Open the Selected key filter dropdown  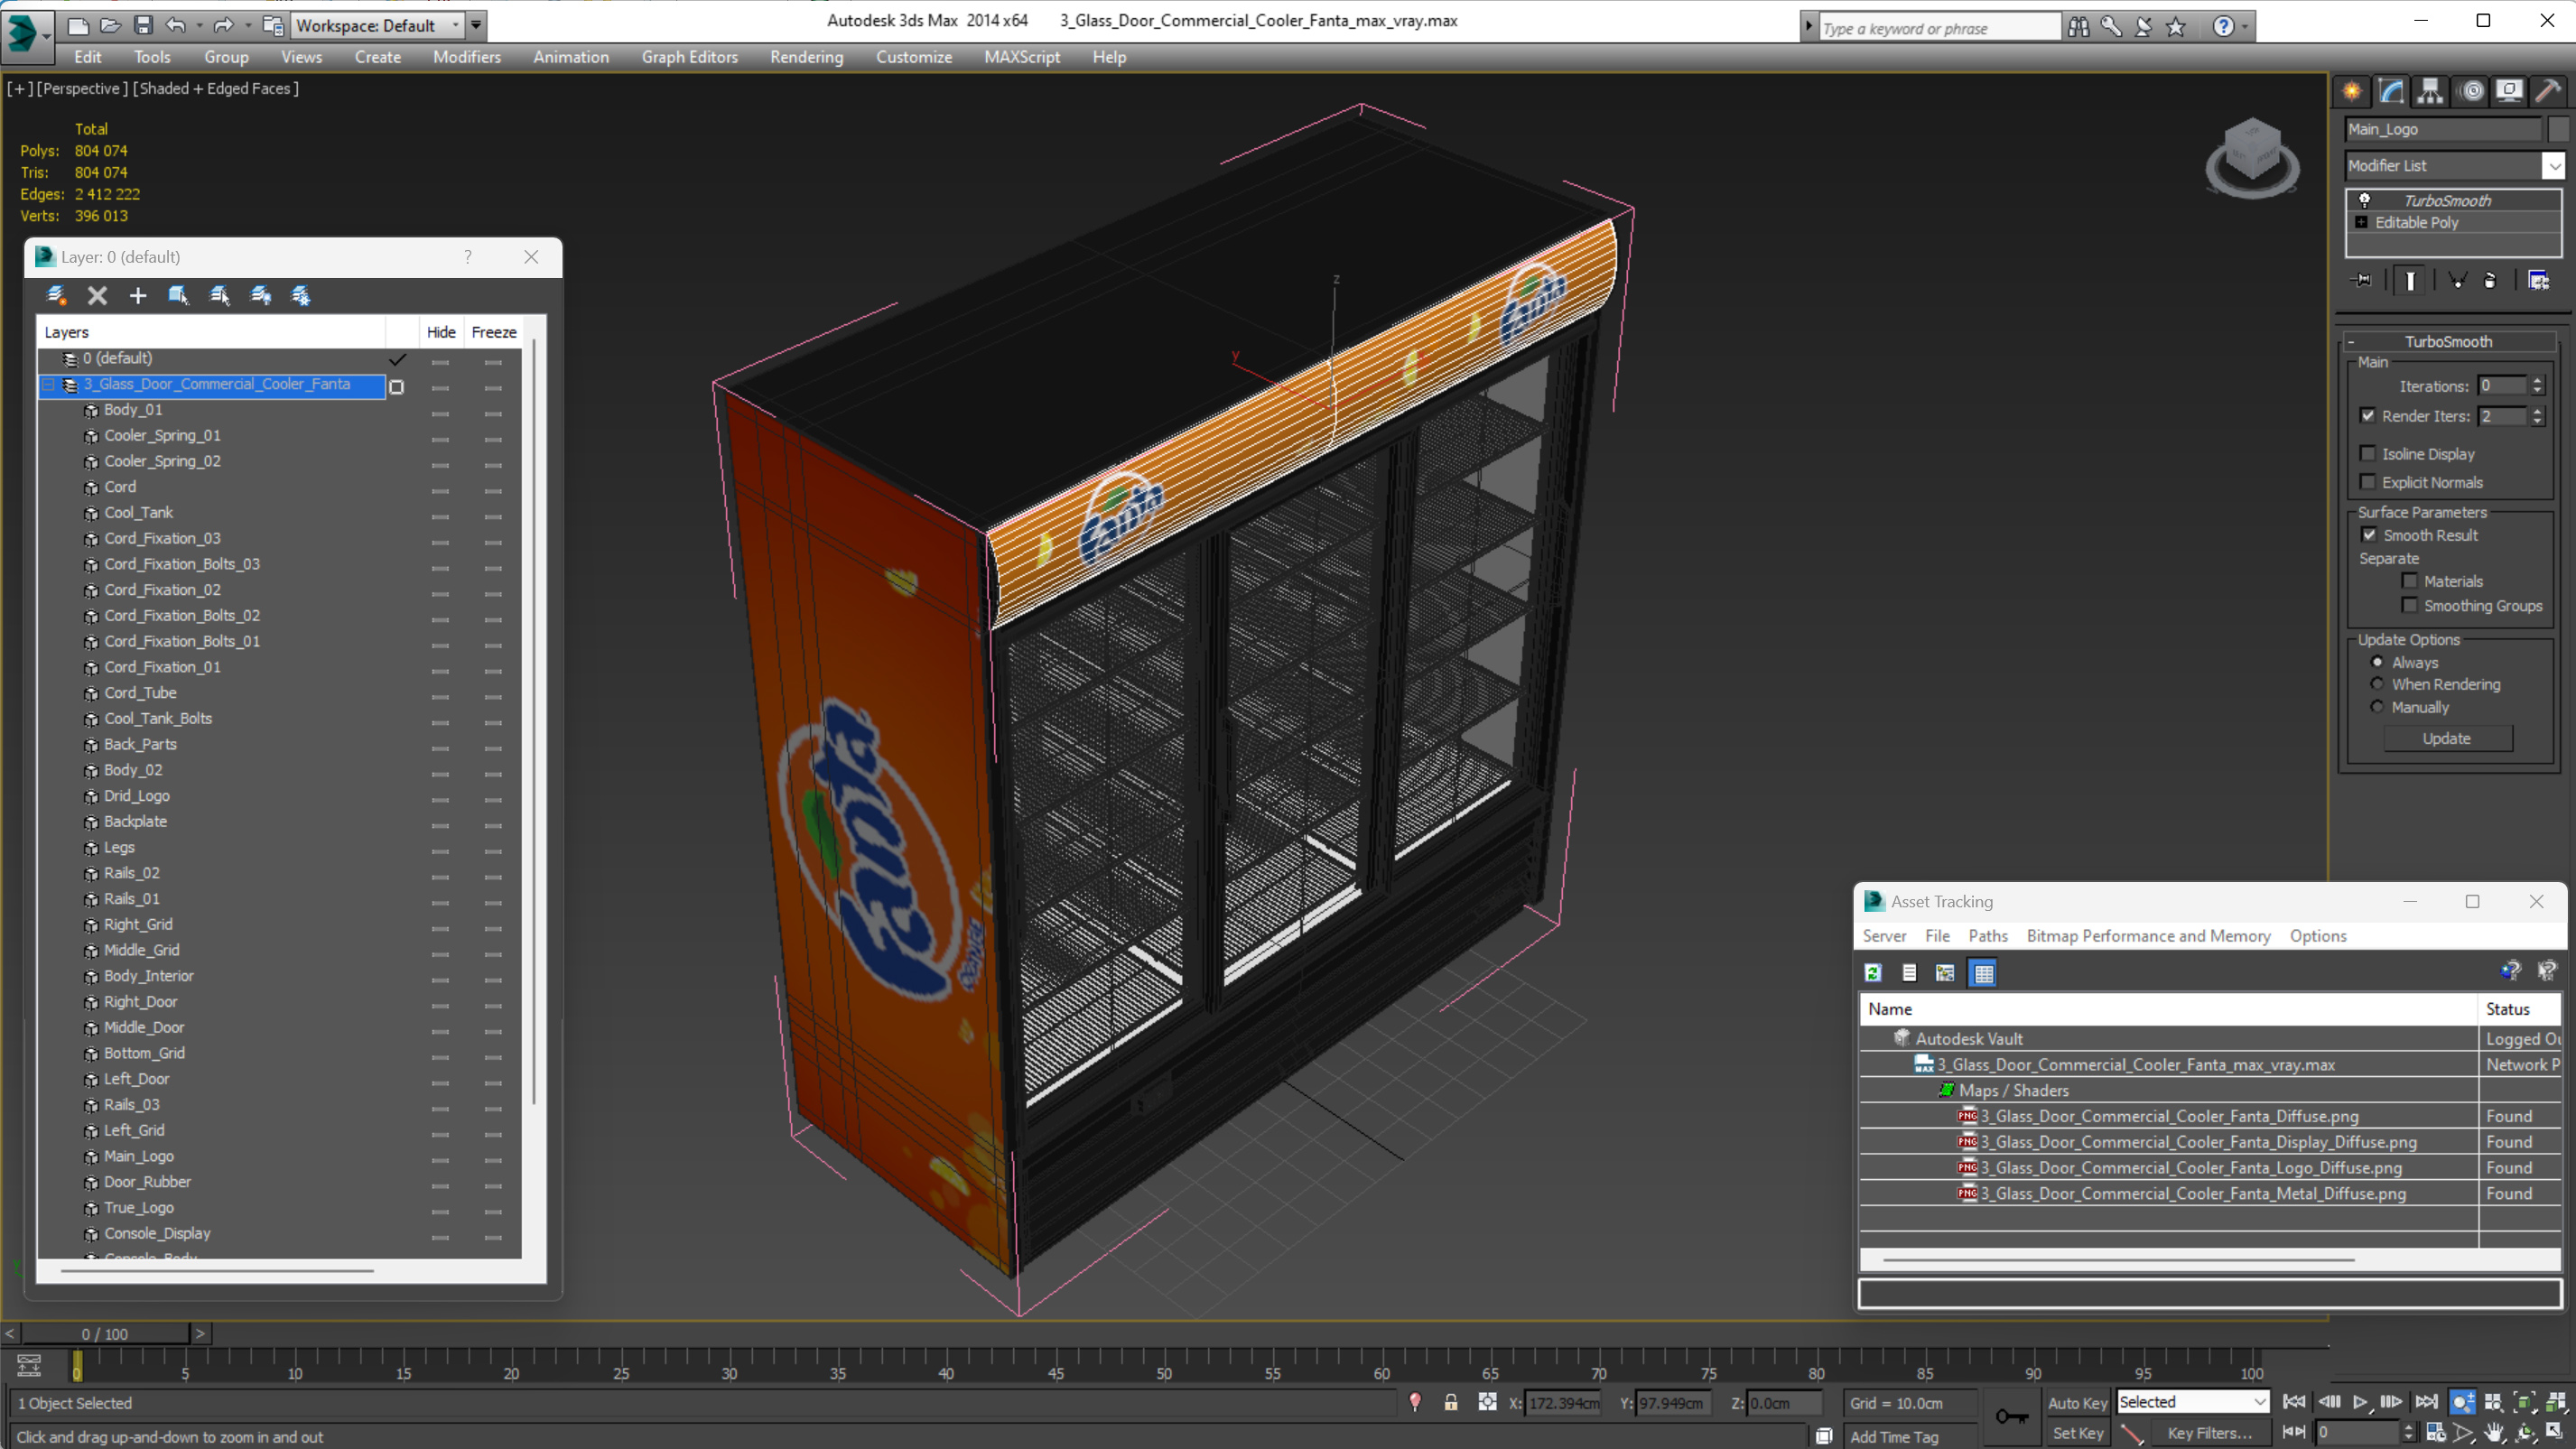(x=2191, y=1401)
